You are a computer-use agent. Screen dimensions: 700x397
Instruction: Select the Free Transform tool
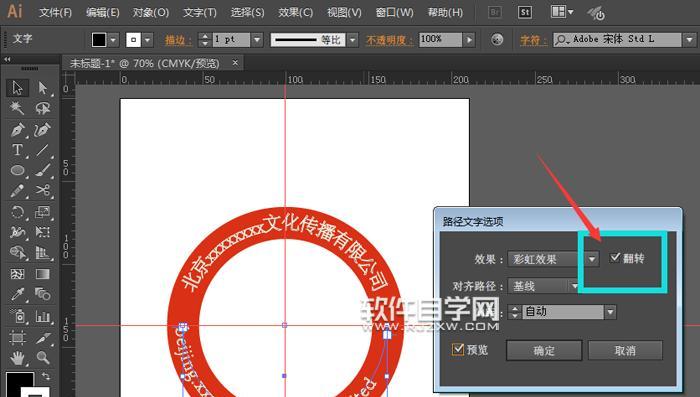point(42,232)
